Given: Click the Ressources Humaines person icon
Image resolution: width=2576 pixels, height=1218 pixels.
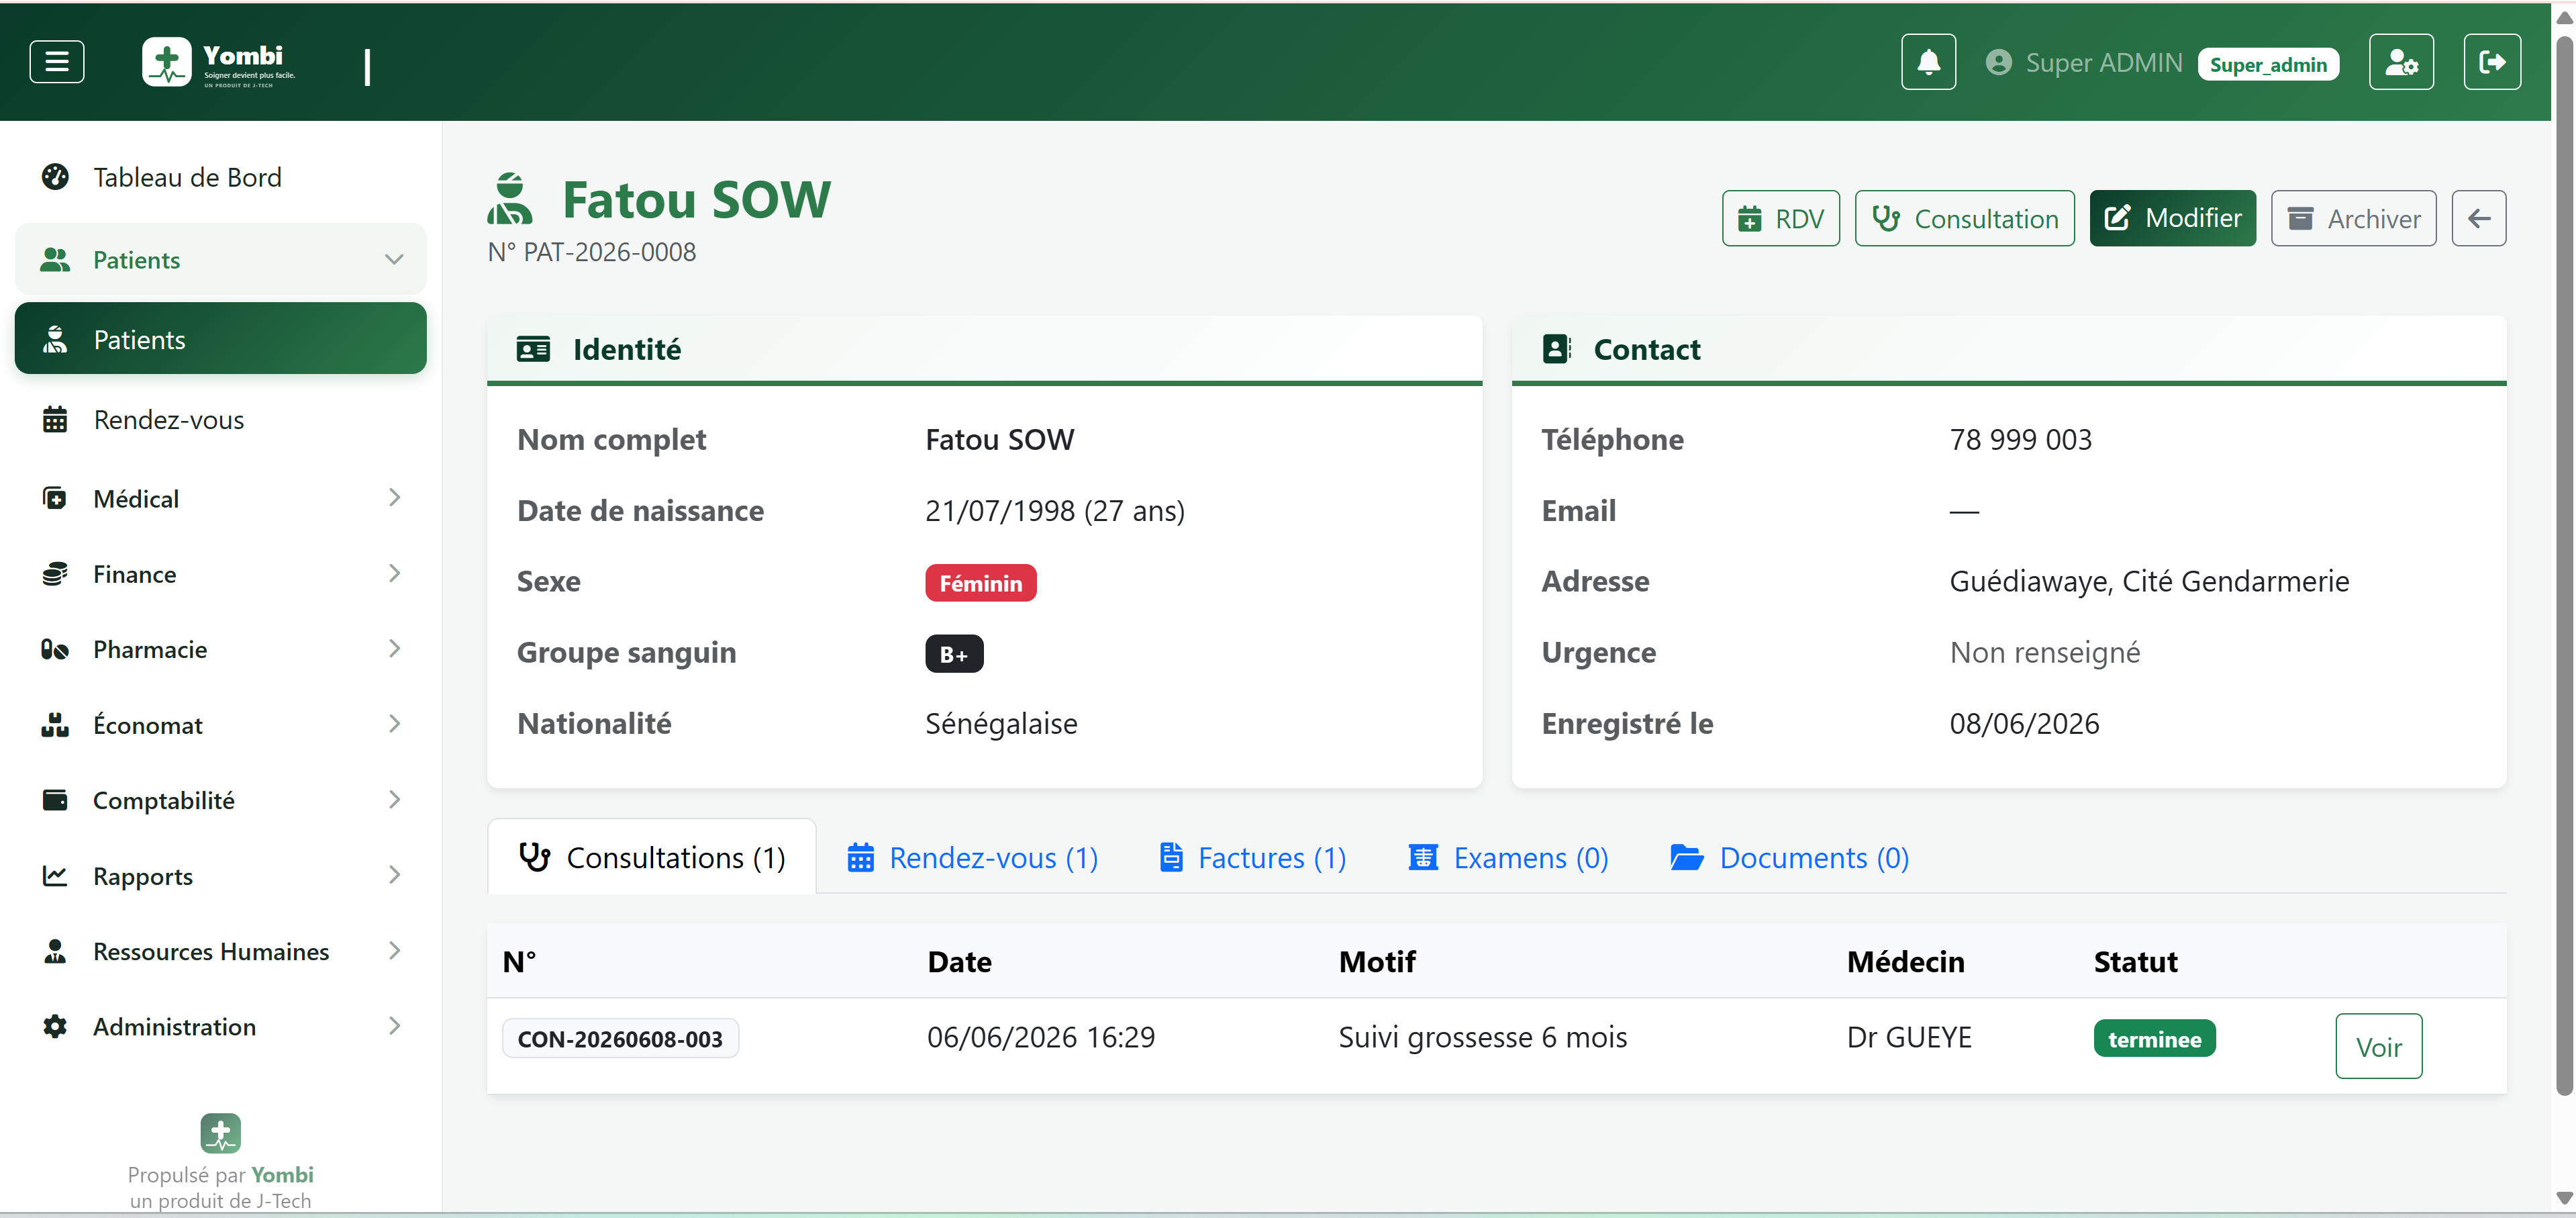Looking at the screenshot, I should 55,951.
